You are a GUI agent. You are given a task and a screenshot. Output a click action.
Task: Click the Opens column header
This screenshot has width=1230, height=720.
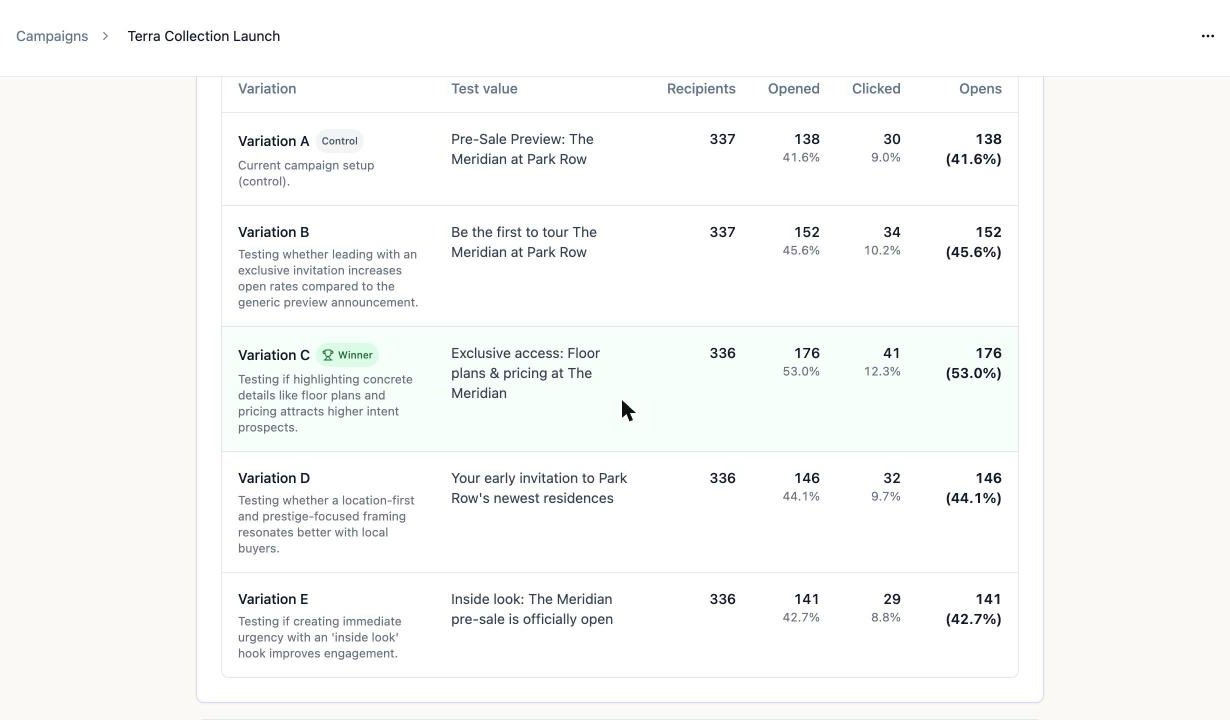980,89
